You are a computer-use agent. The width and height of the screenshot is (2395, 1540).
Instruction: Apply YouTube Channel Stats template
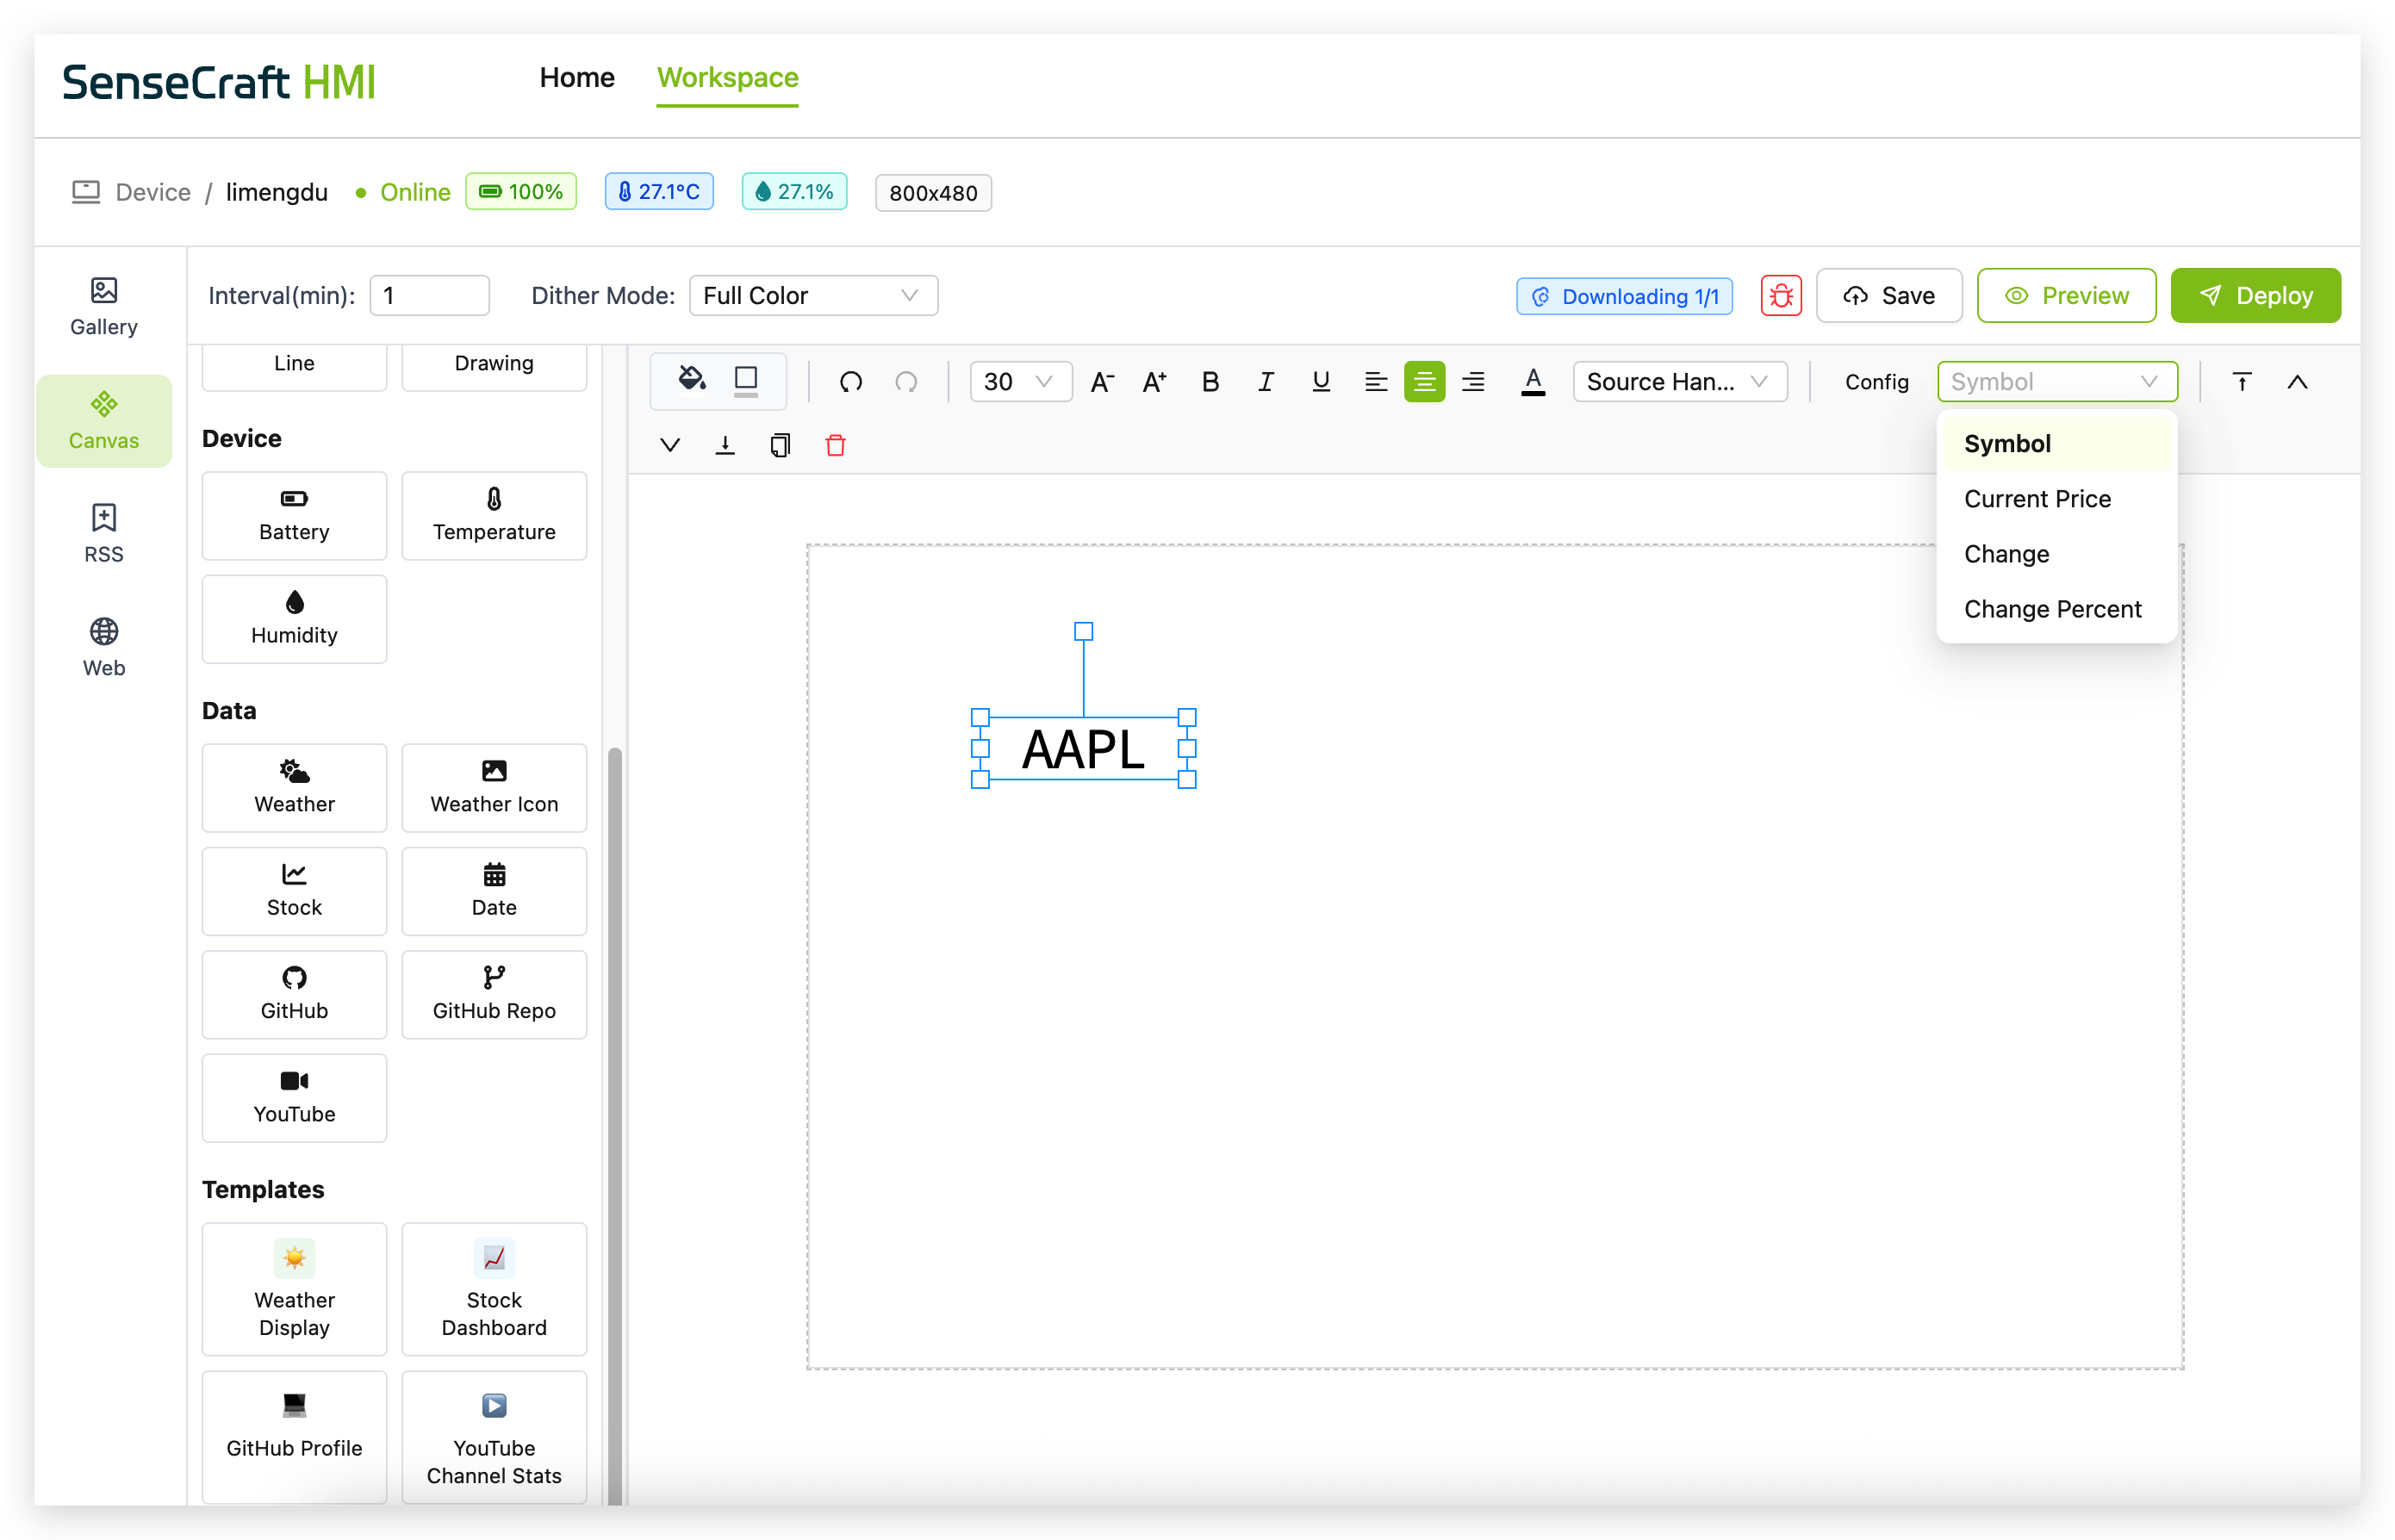pyautogui.click(x=494, y=1437)
